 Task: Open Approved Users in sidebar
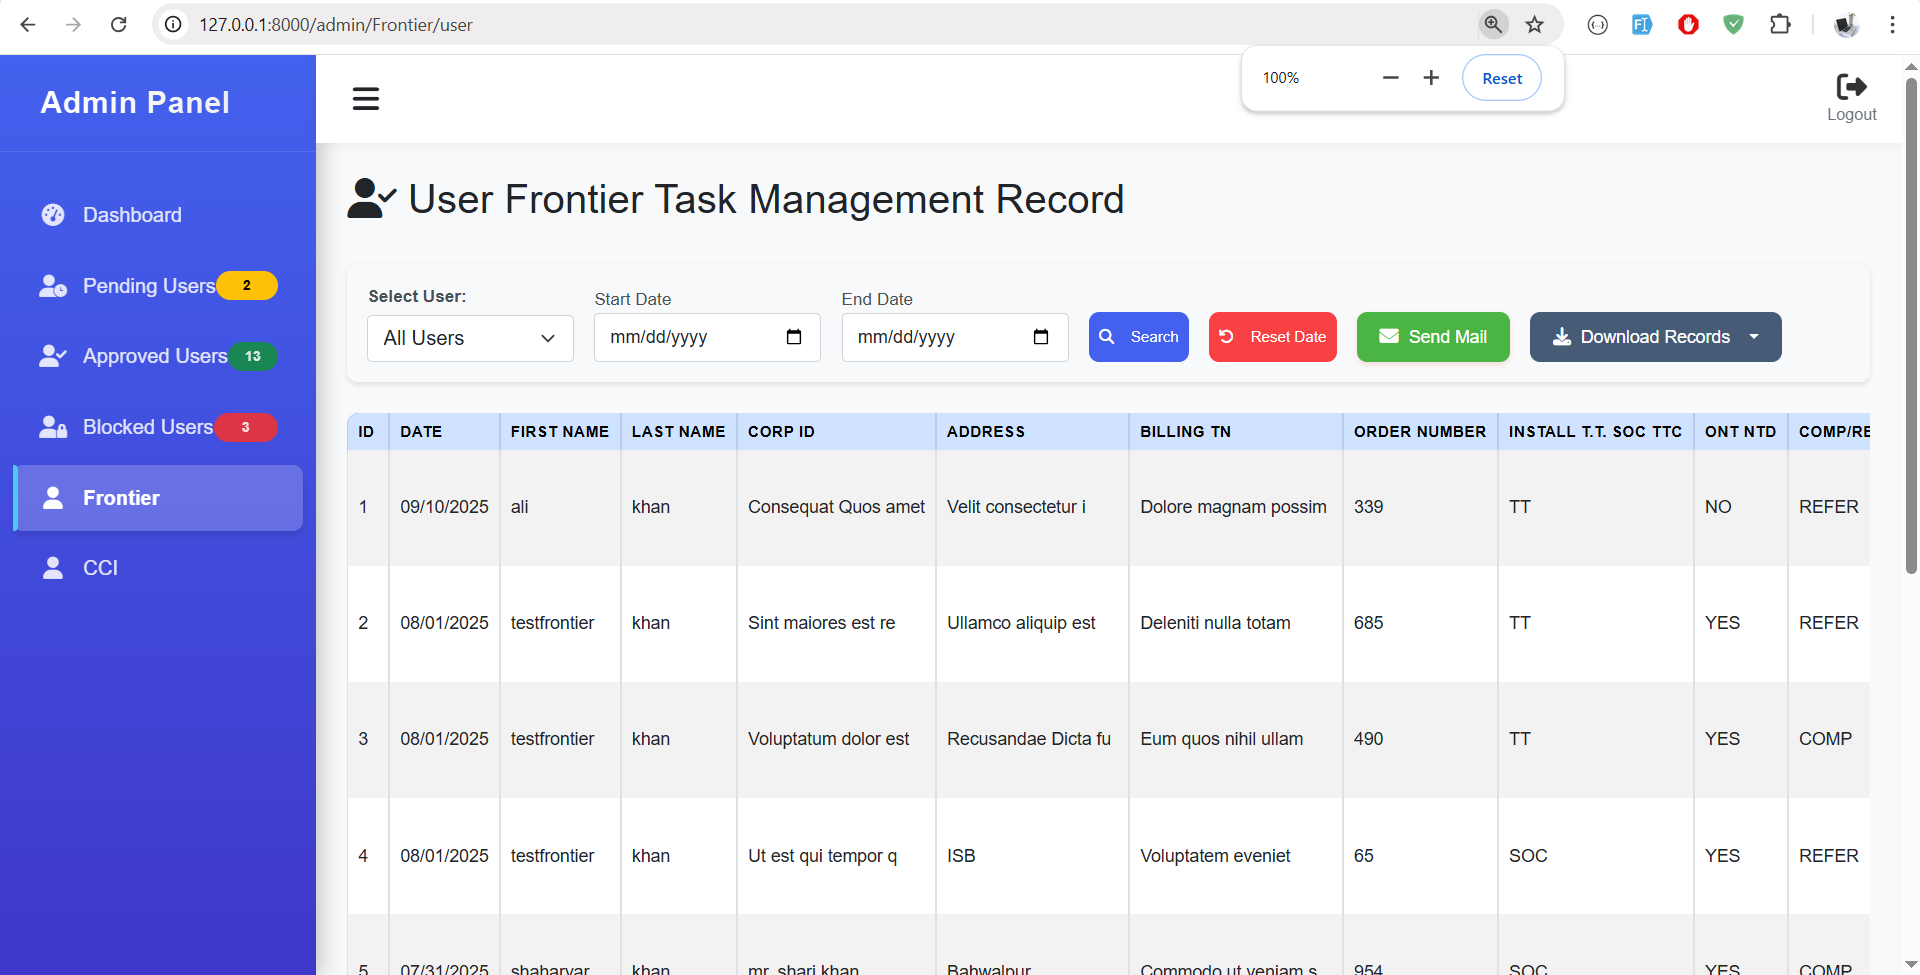coord(154,356)
